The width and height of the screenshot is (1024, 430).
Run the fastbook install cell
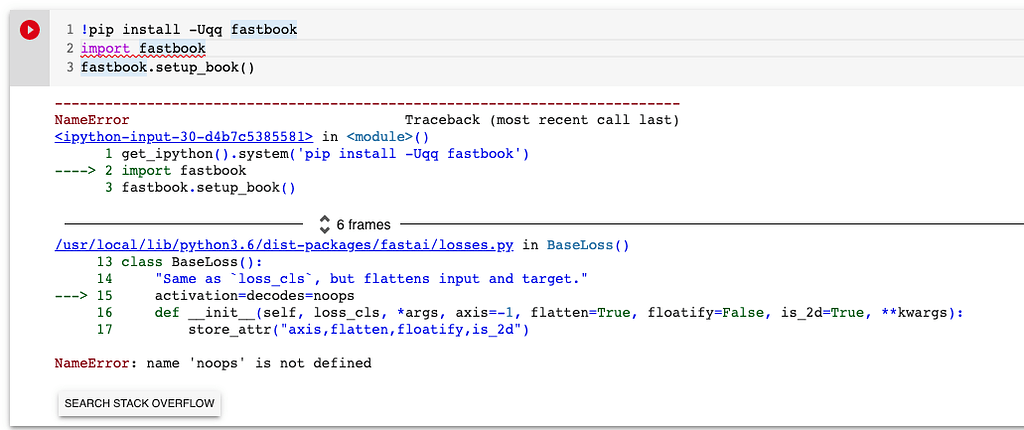[x=29, y=30]
